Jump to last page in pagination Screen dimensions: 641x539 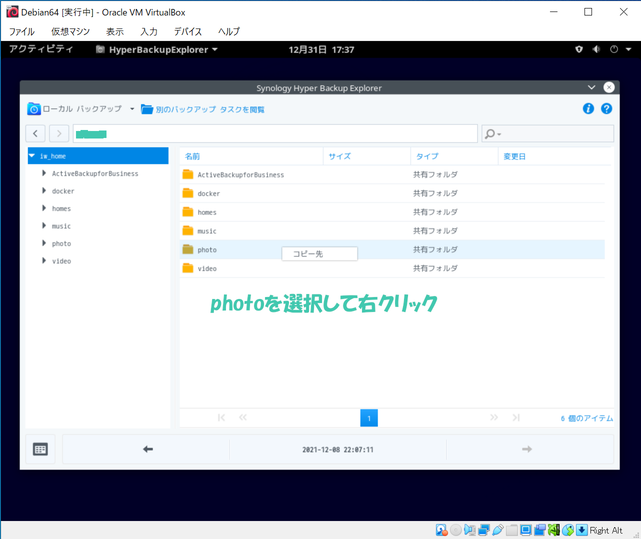(x=516, y=418)
